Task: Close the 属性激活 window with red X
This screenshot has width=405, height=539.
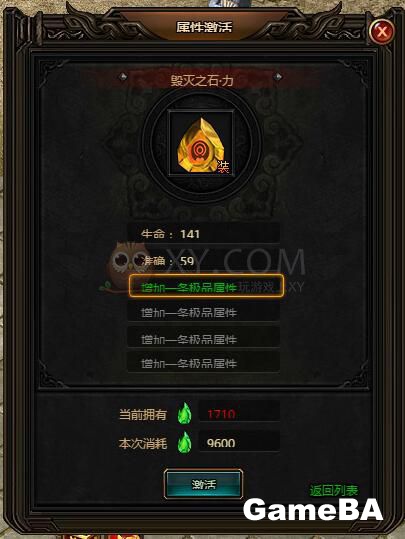Action: tap(382, 32)
